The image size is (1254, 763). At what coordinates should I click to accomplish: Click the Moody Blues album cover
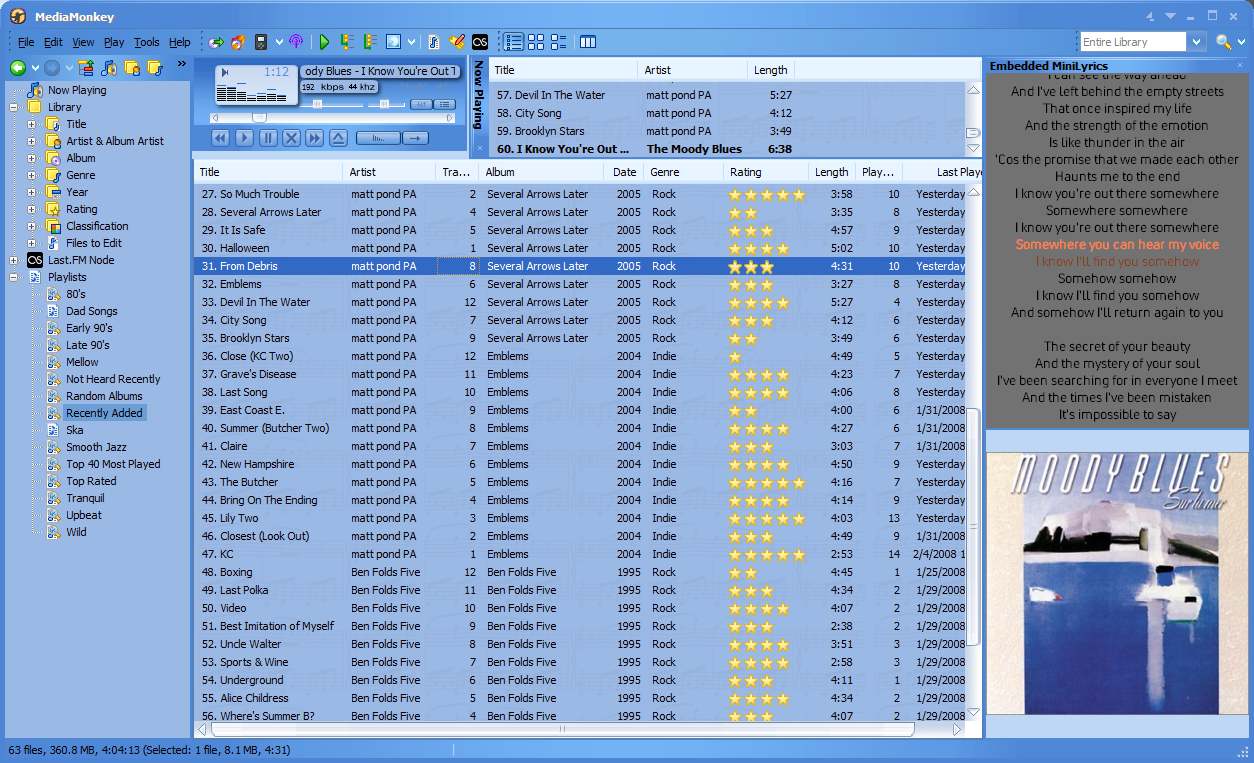(1117, 582)
